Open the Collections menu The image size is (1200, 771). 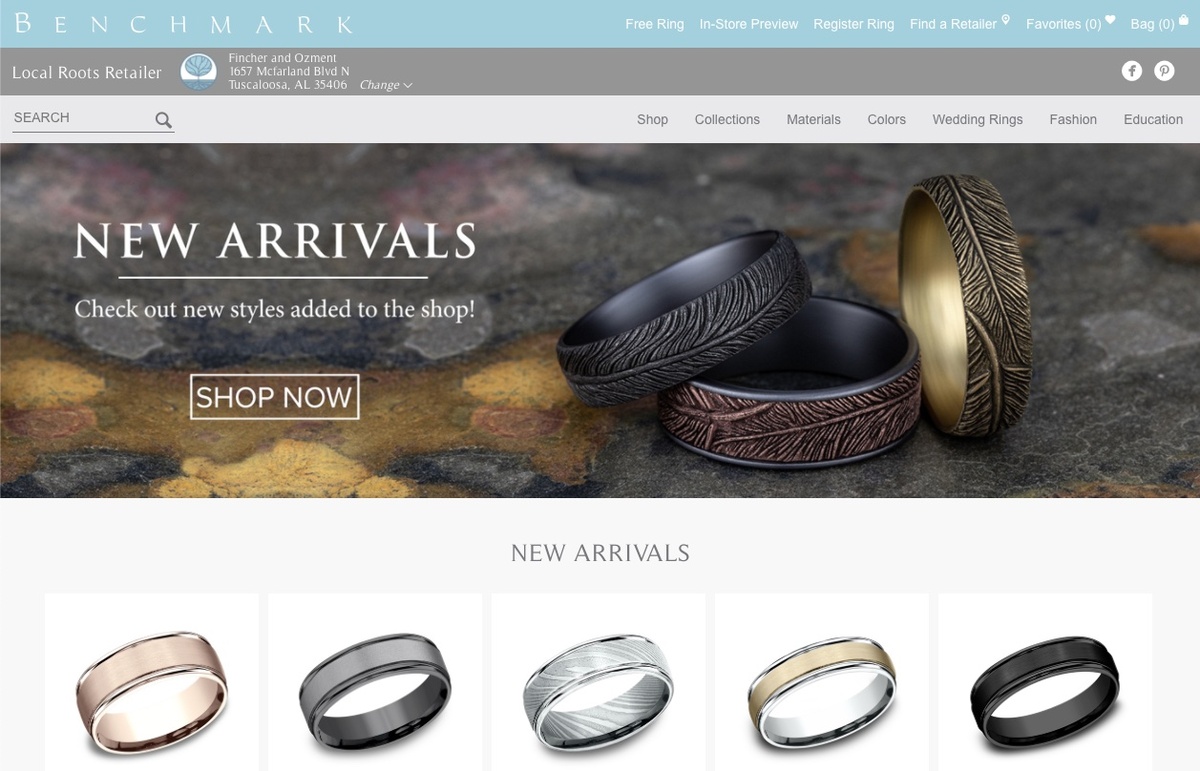[x=727, y=119]
